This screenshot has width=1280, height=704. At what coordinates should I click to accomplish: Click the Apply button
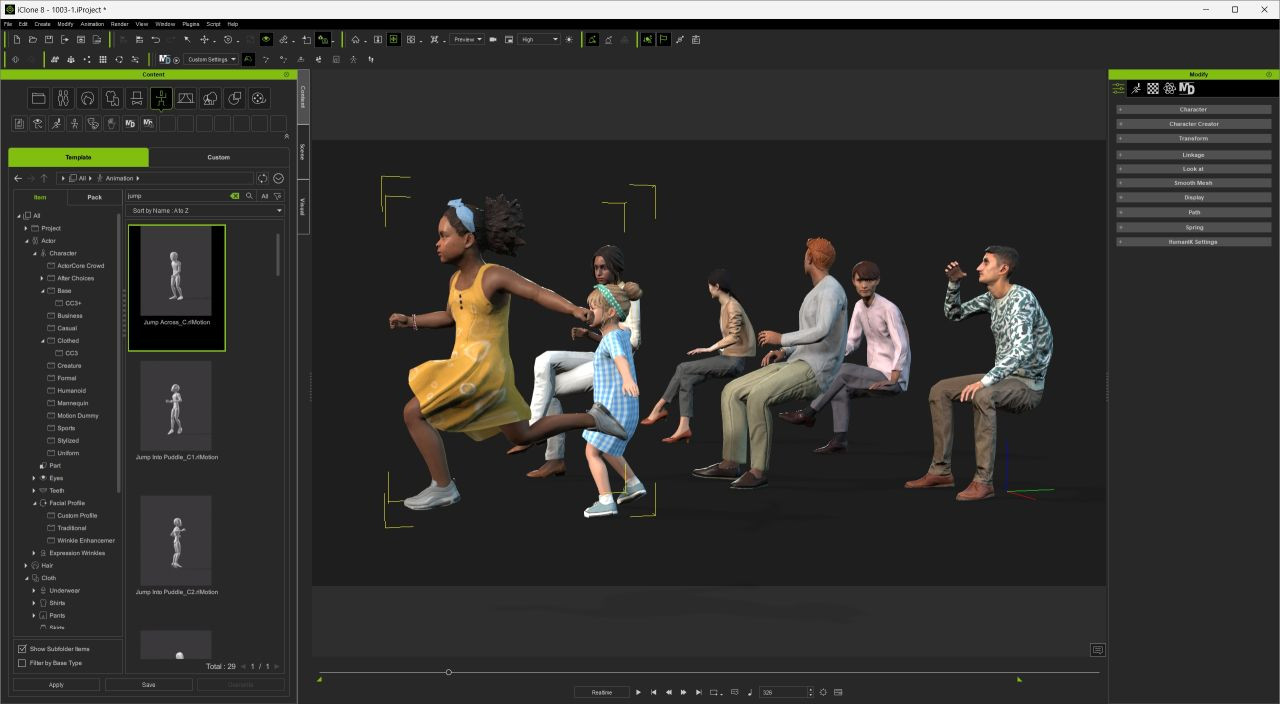click(56, 685)
